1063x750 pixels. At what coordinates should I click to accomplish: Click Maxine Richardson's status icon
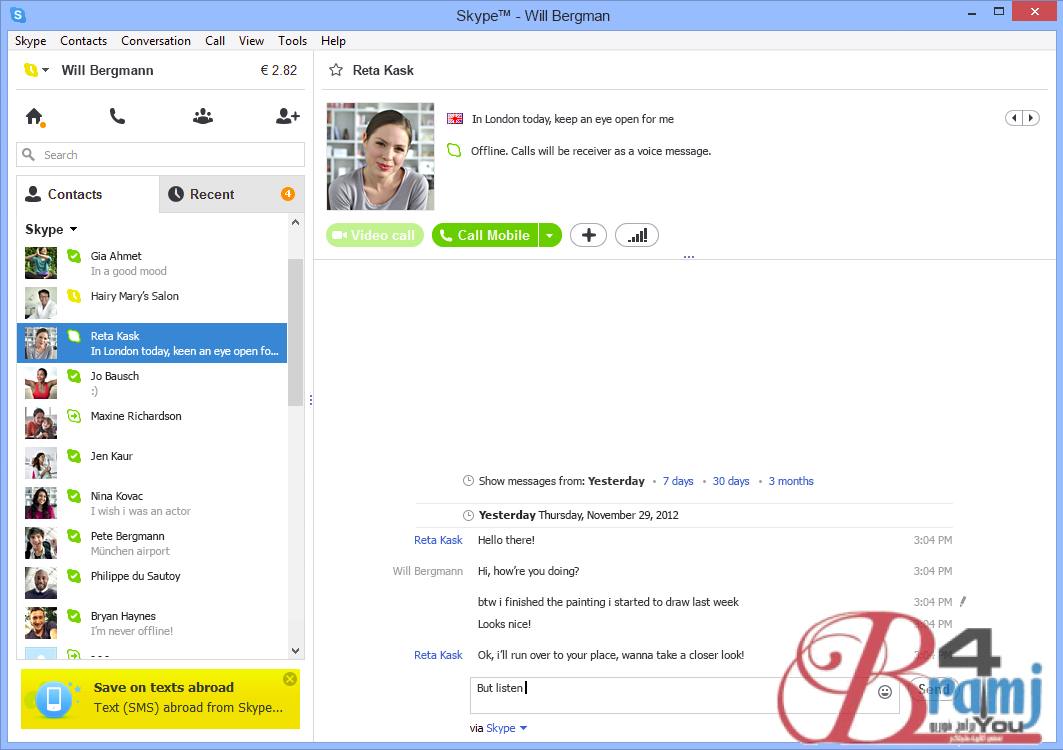[x=74, y=416]
